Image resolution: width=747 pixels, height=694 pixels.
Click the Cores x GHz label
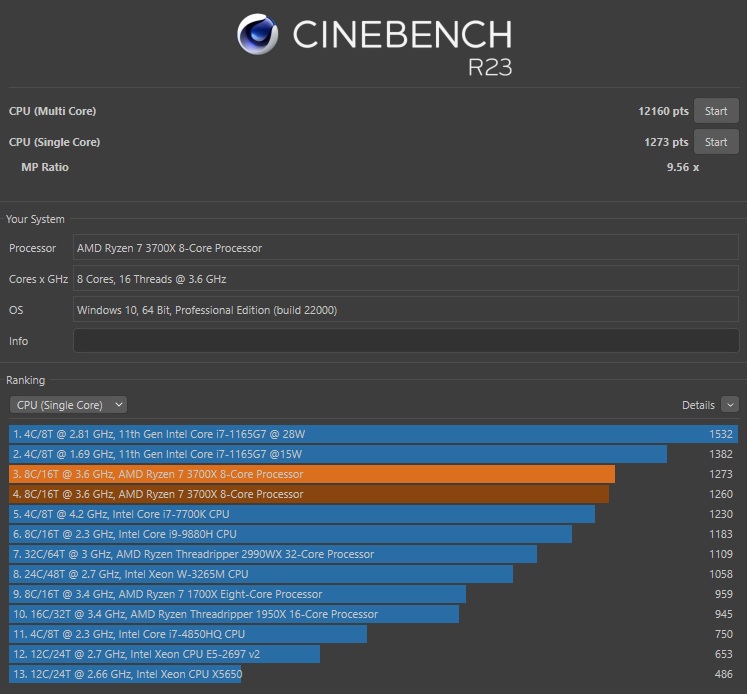(x=38, y=279)
